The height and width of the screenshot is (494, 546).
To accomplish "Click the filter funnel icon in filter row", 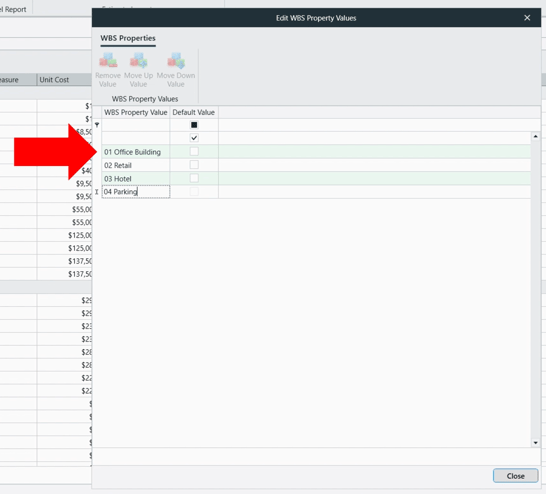I will tap(97, 125).
